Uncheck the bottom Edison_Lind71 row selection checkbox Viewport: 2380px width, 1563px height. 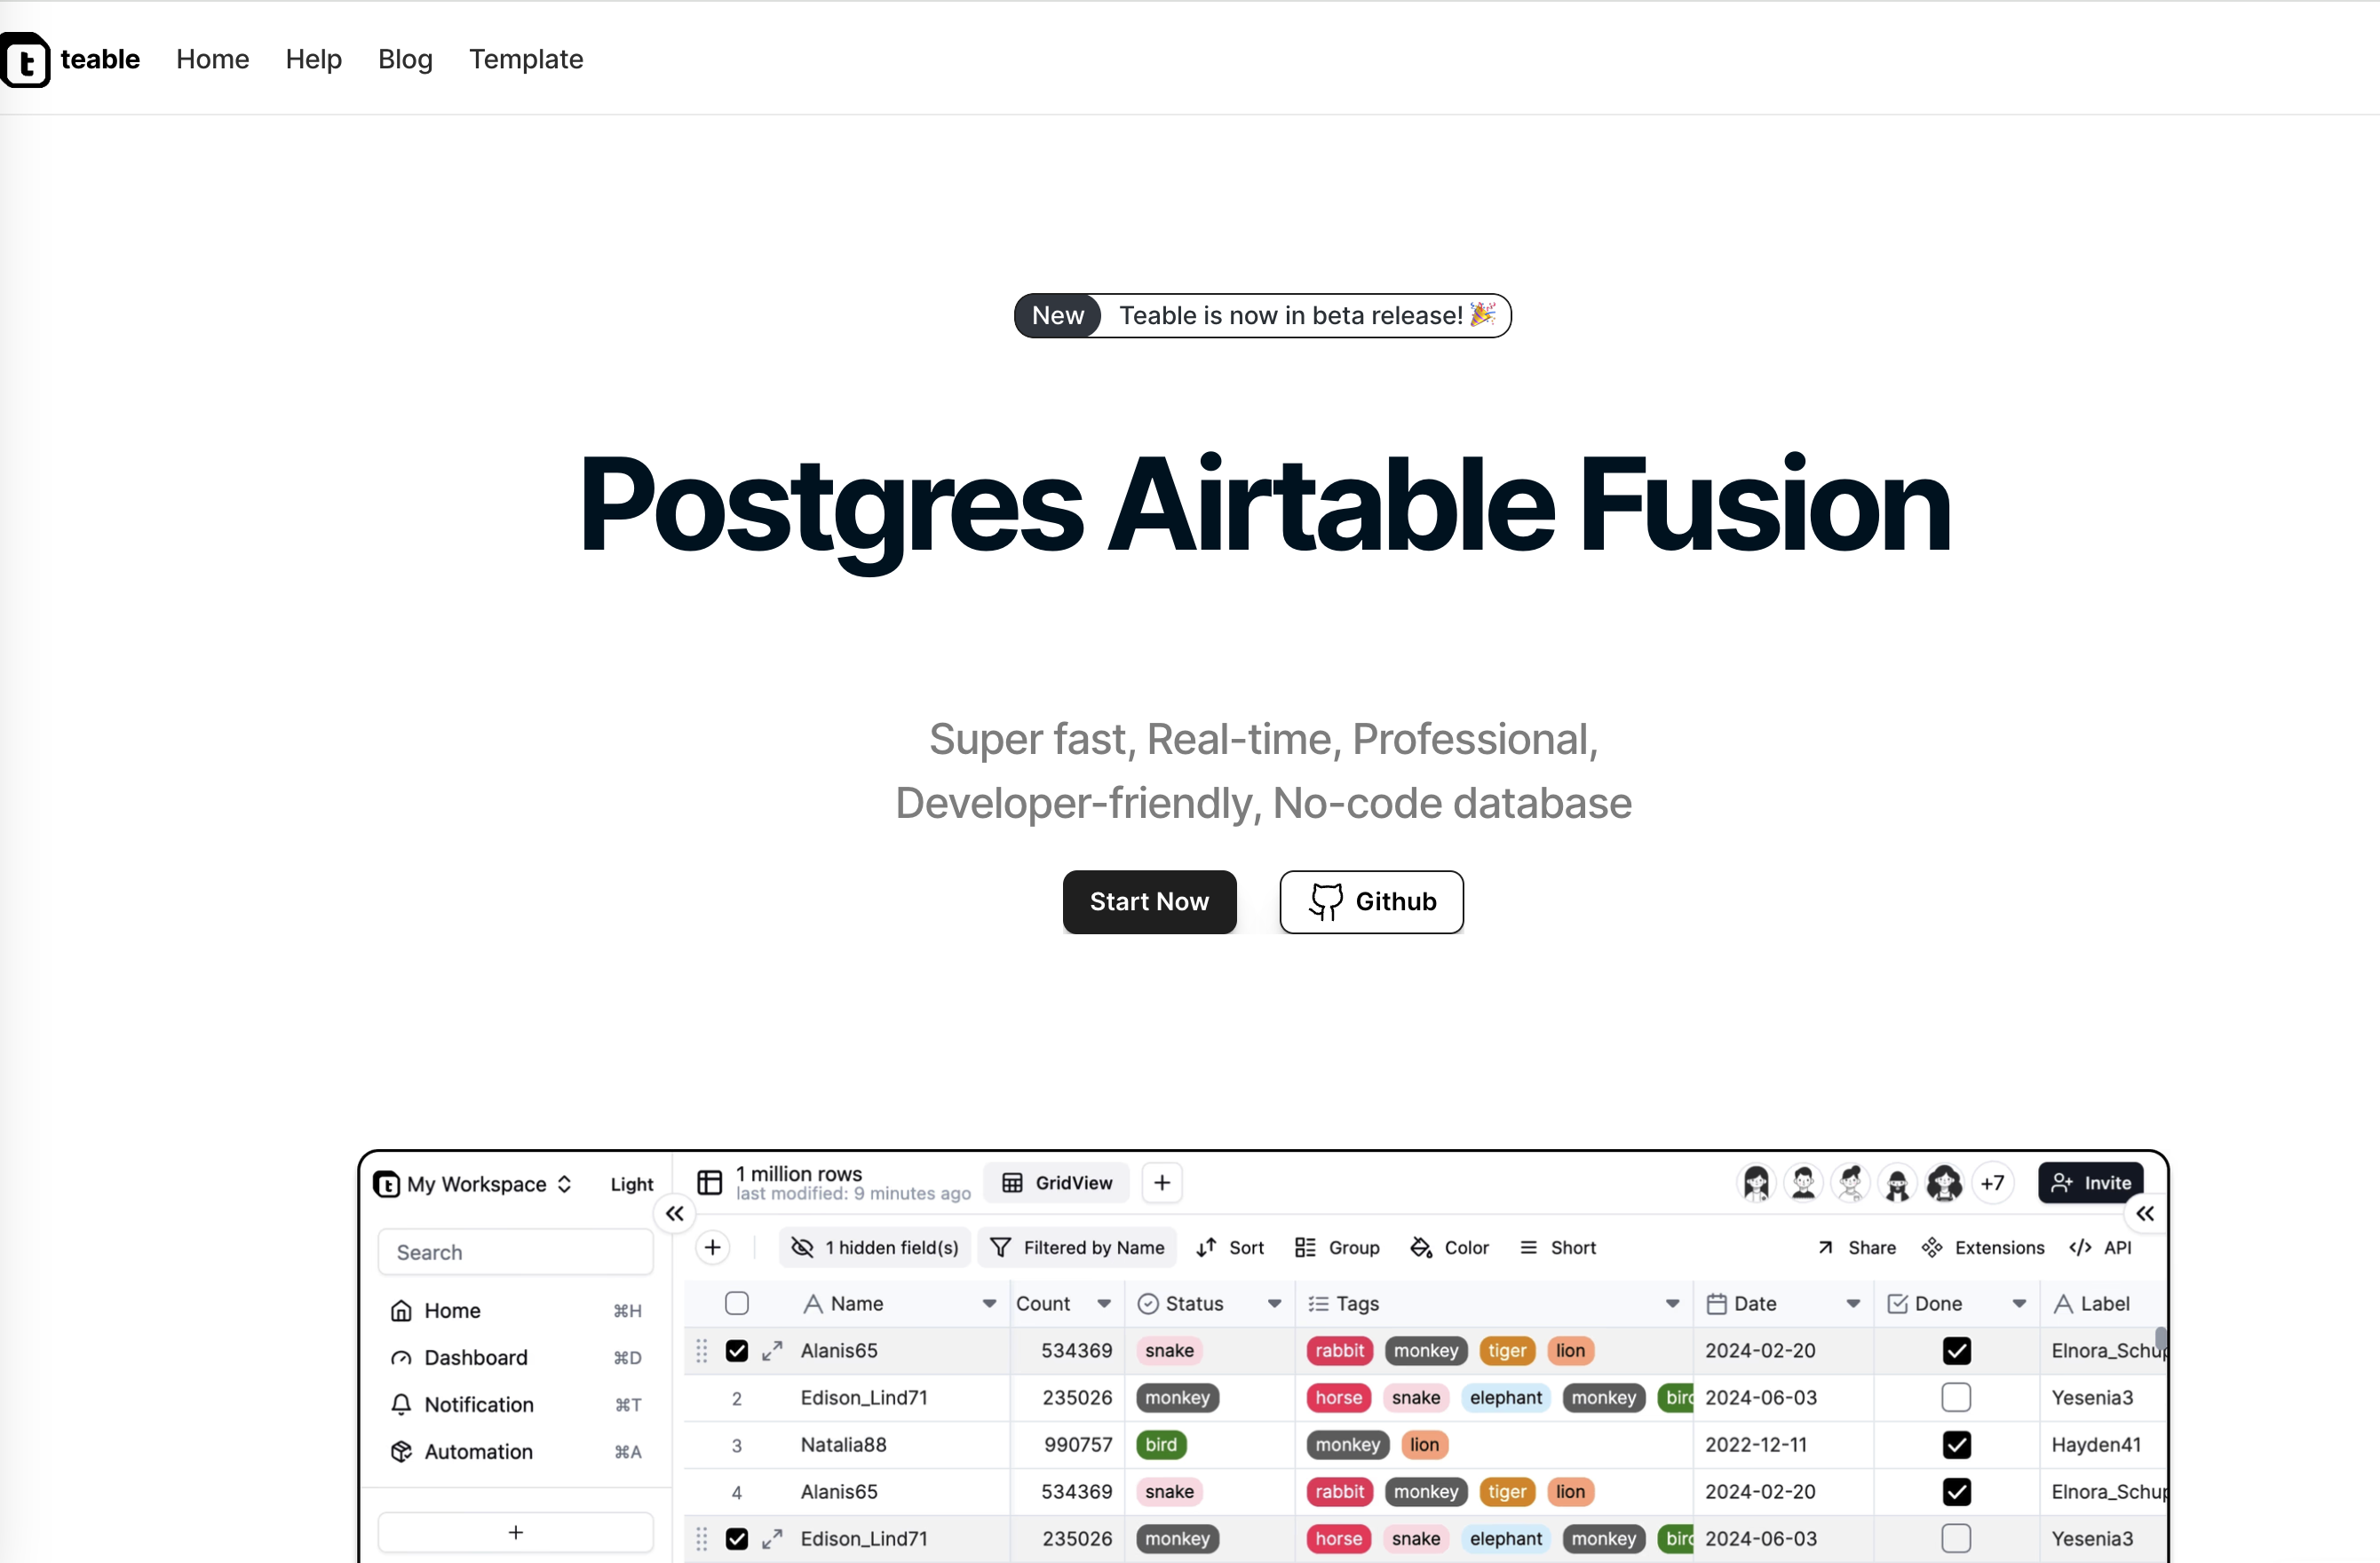[737, 1539]
